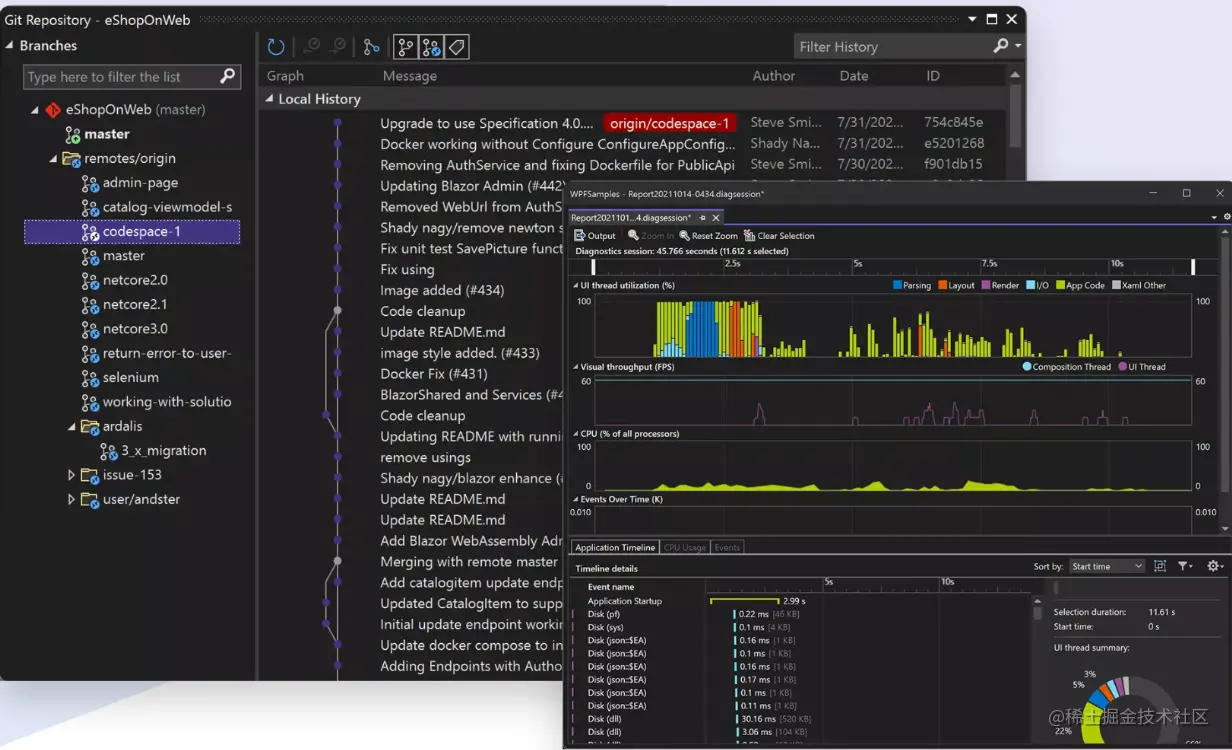This screenshot has height=750, width=1232.
Task: Click the Reset Zoom button label
Action: click(x=715, y=236)
